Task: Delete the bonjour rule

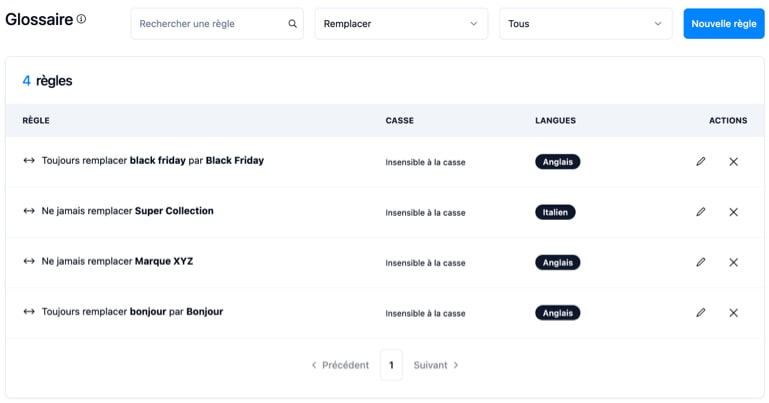Action: (x=733, y=312)
